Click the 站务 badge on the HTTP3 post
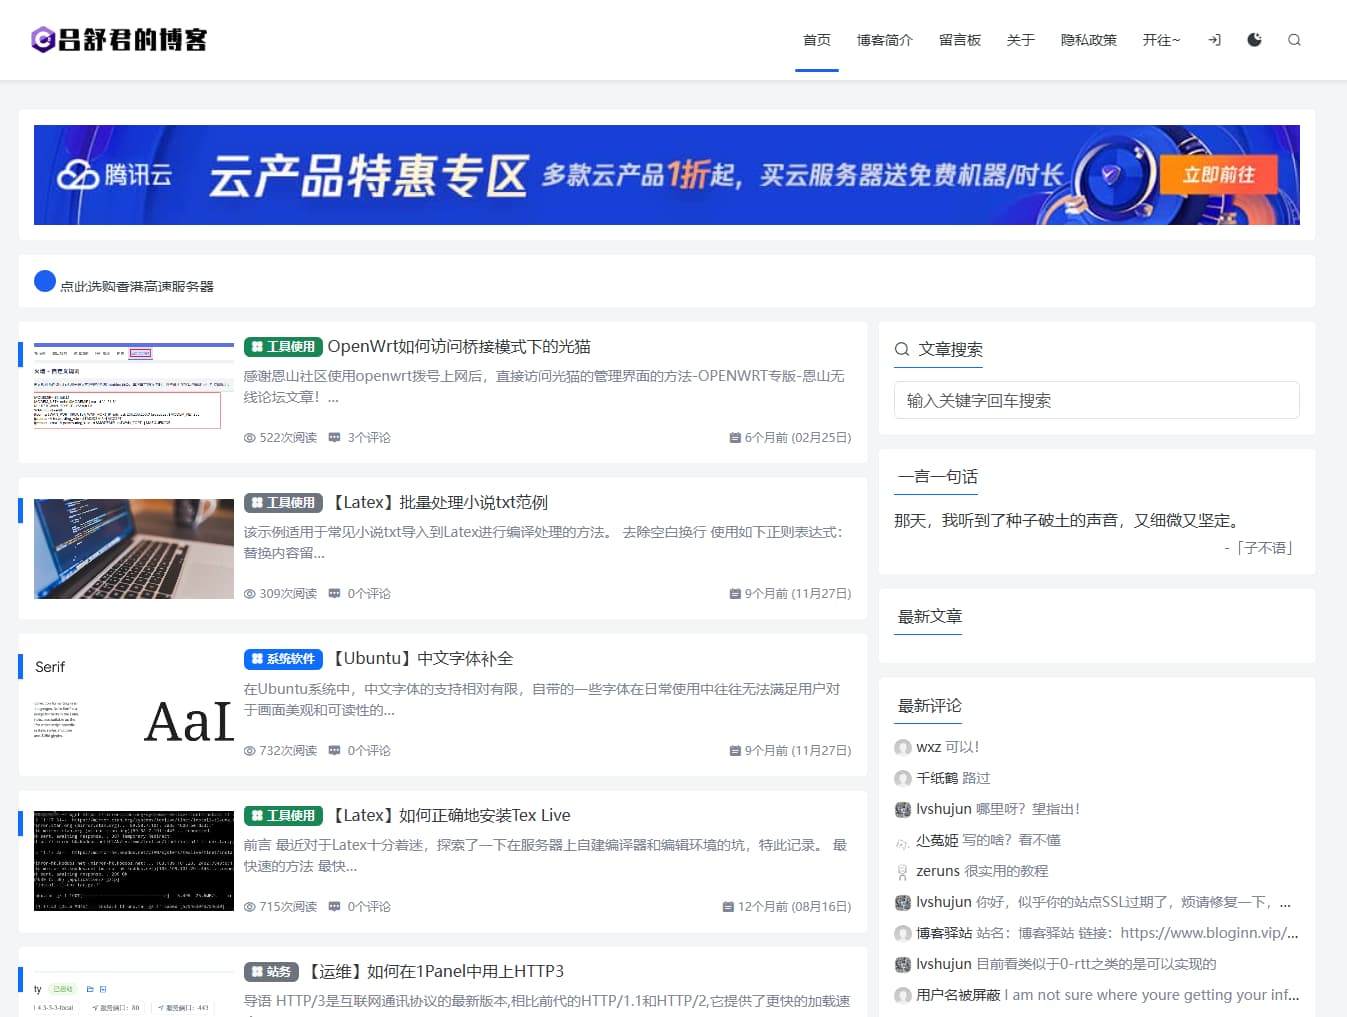 coord(270,971)
